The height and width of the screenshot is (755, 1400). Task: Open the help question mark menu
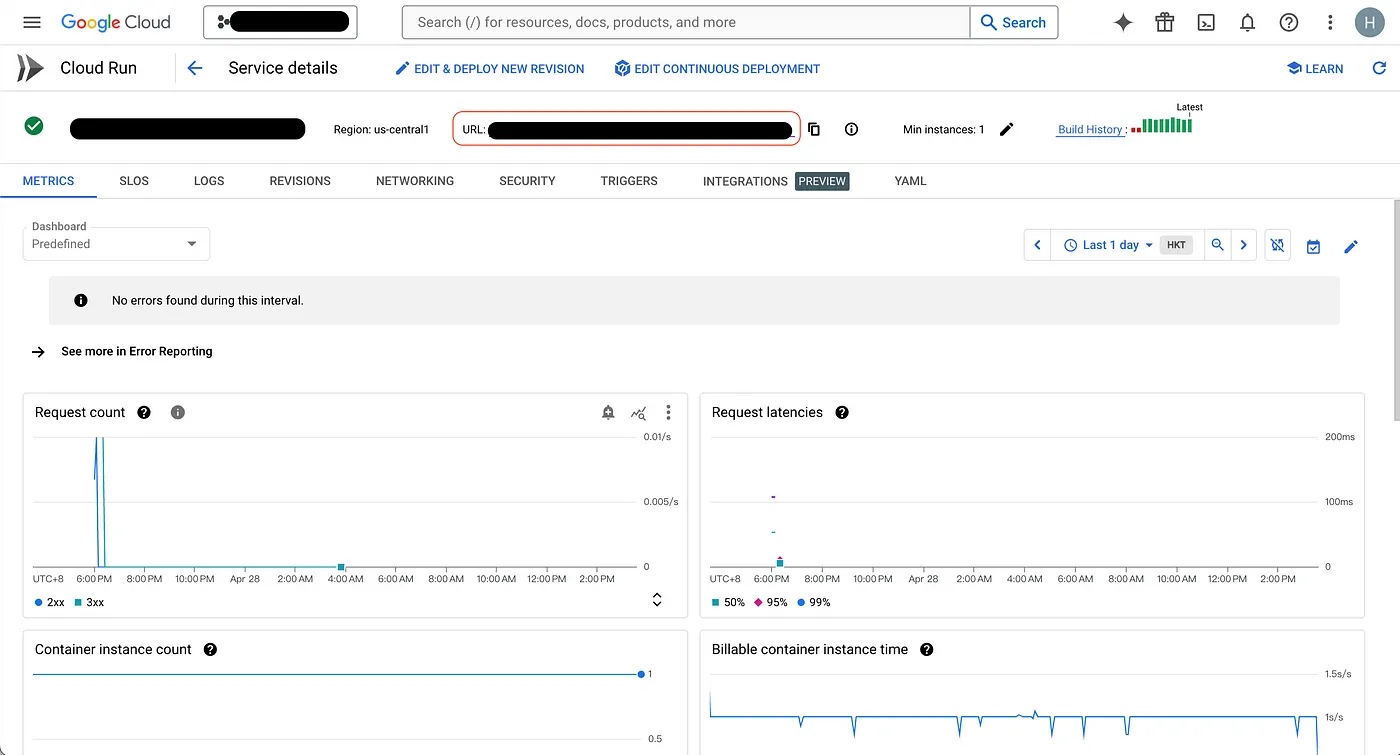(x=1289, y=22)
